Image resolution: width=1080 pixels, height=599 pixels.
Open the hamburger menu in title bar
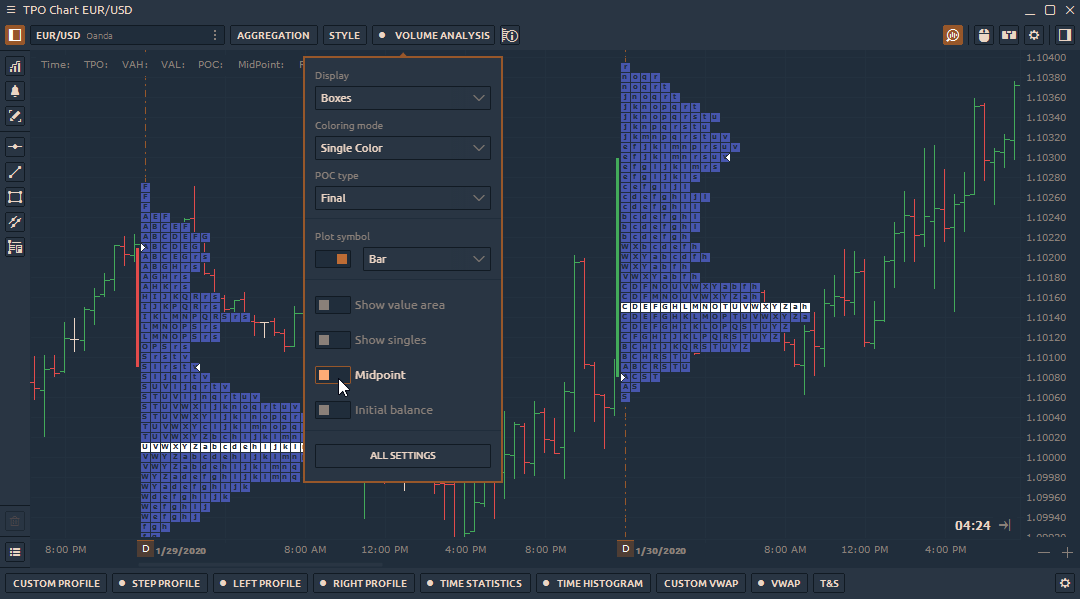click(10, 10)
